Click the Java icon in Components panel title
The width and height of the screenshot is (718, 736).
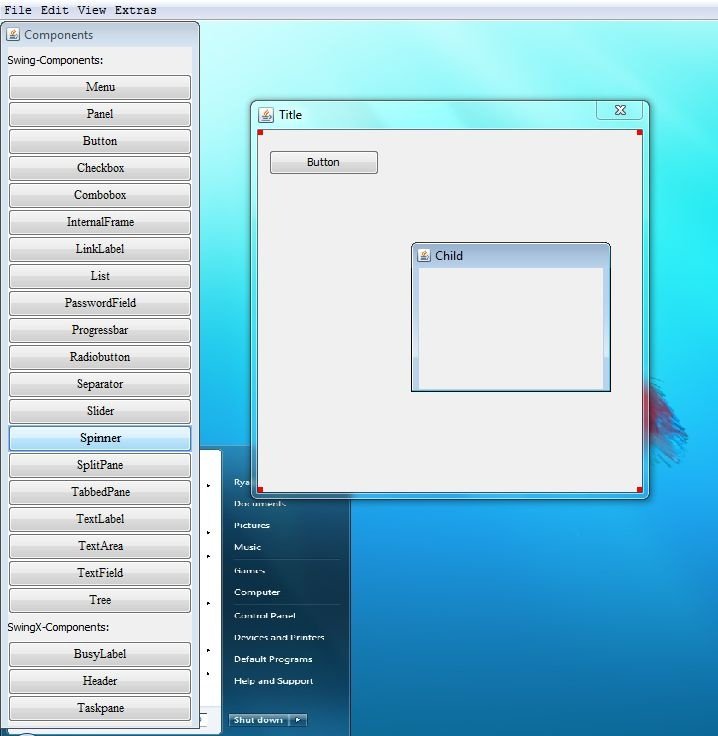[x=13, y=34]
